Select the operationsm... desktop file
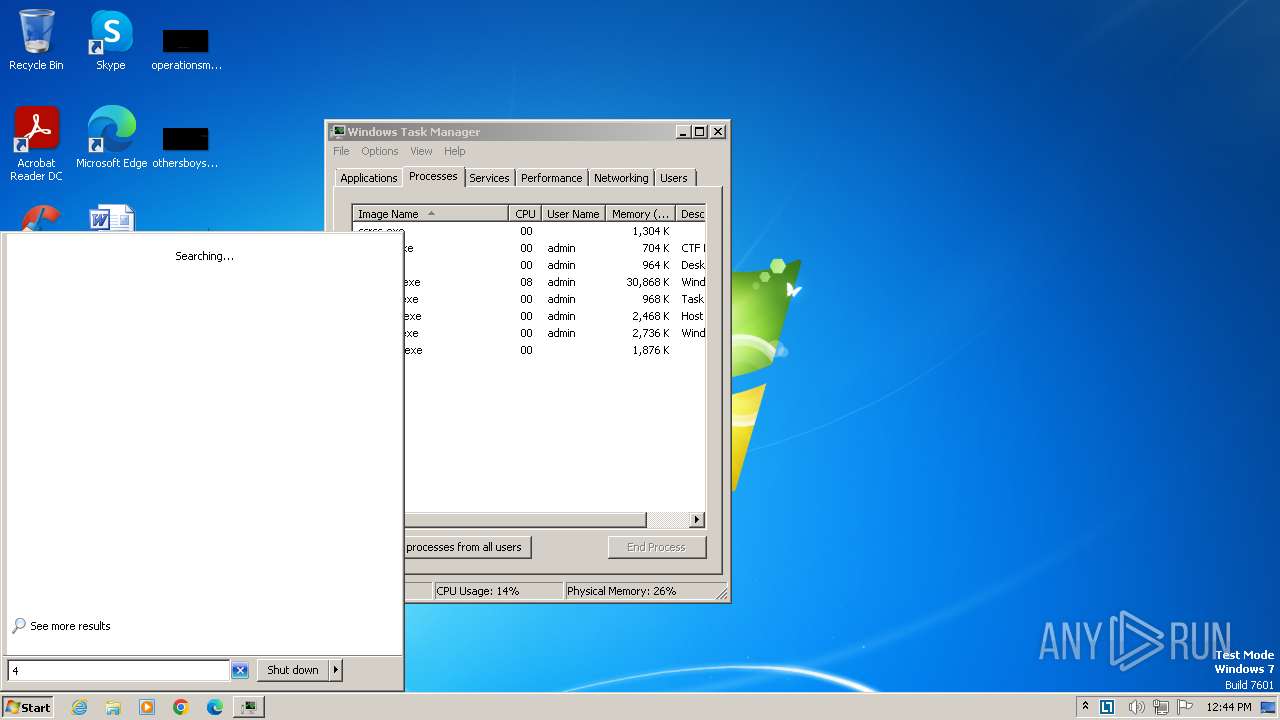 click(x=186, y=50)
